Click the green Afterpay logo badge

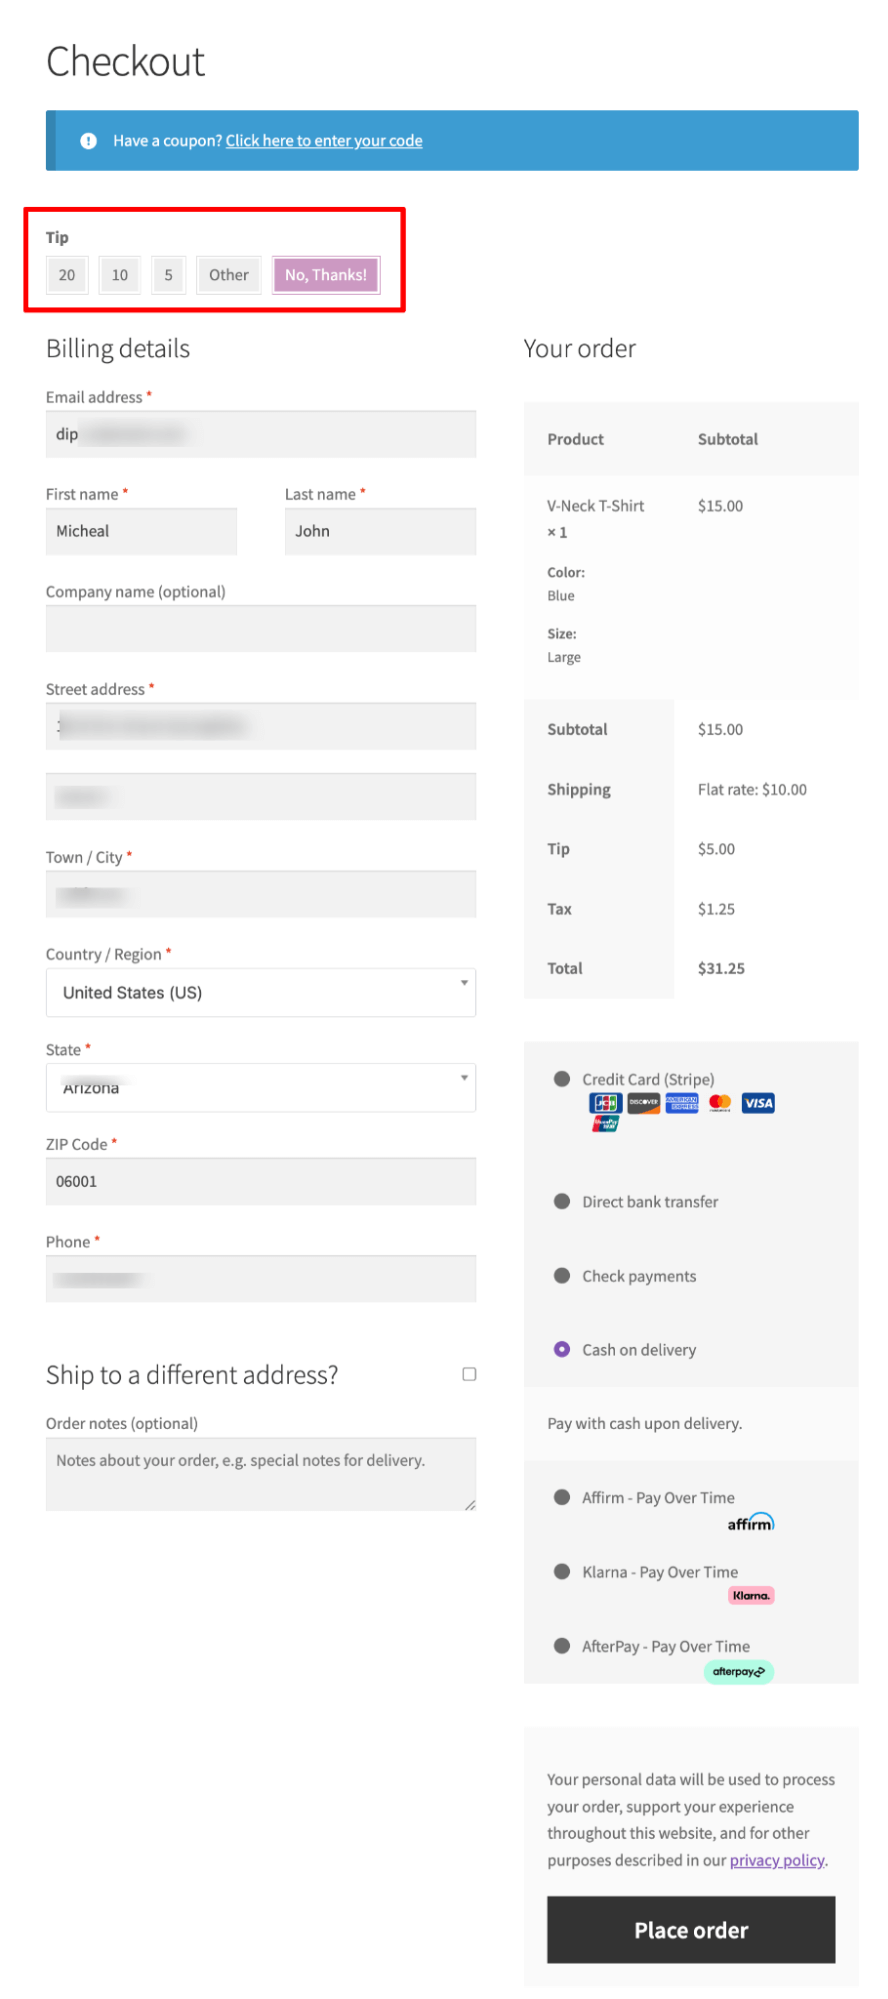[x=739, y=1671]
